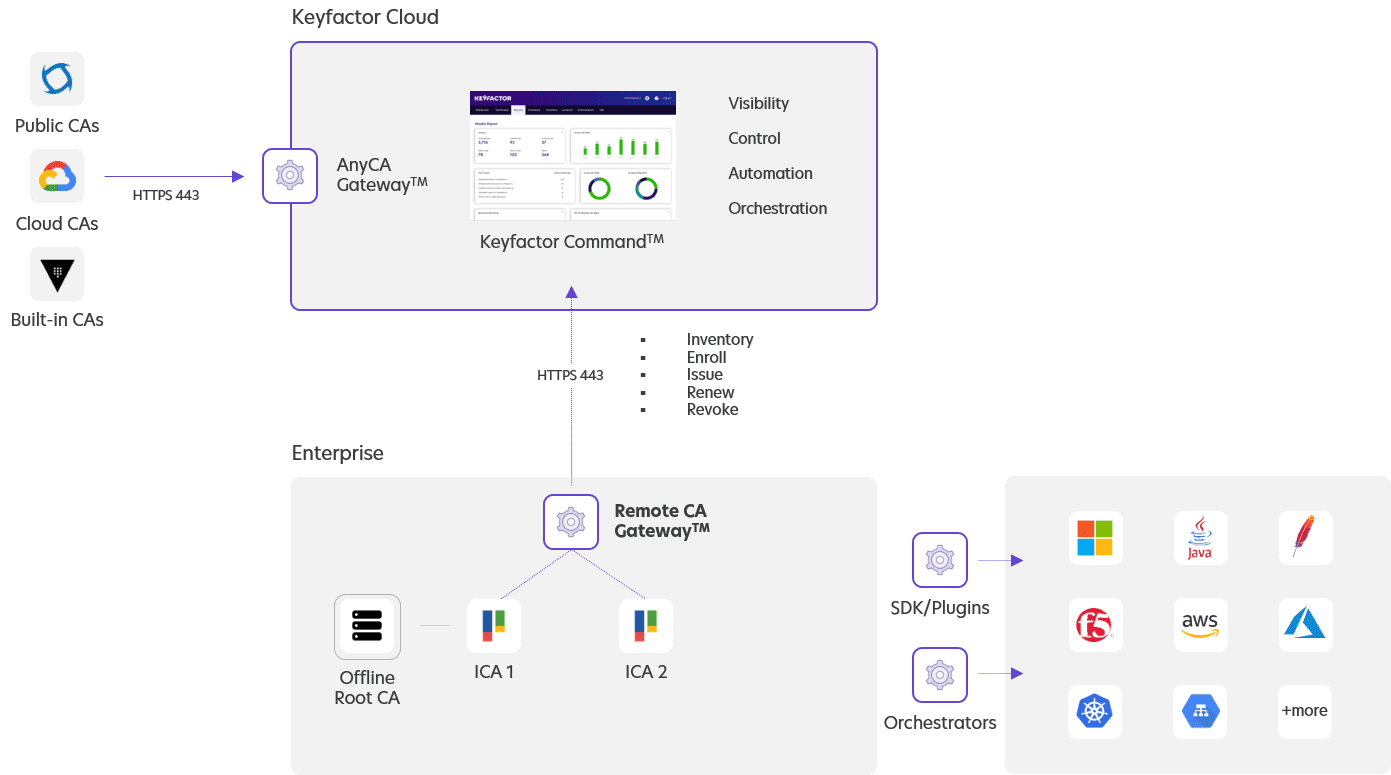The width and height of the screenshot is (1391, 775).
Task: Click the Visibility text
Action: (x=758, y=104)
